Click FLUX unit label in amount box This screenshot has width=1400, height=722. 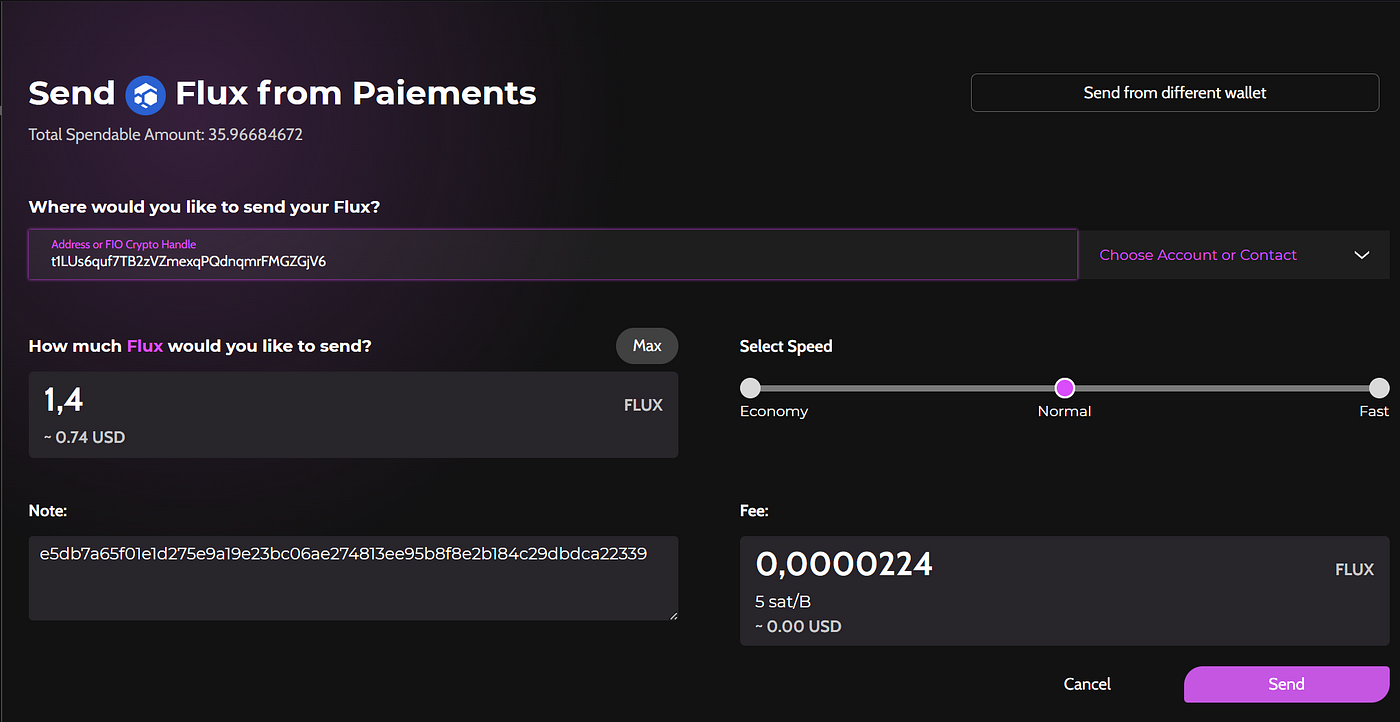click(643, 406)
